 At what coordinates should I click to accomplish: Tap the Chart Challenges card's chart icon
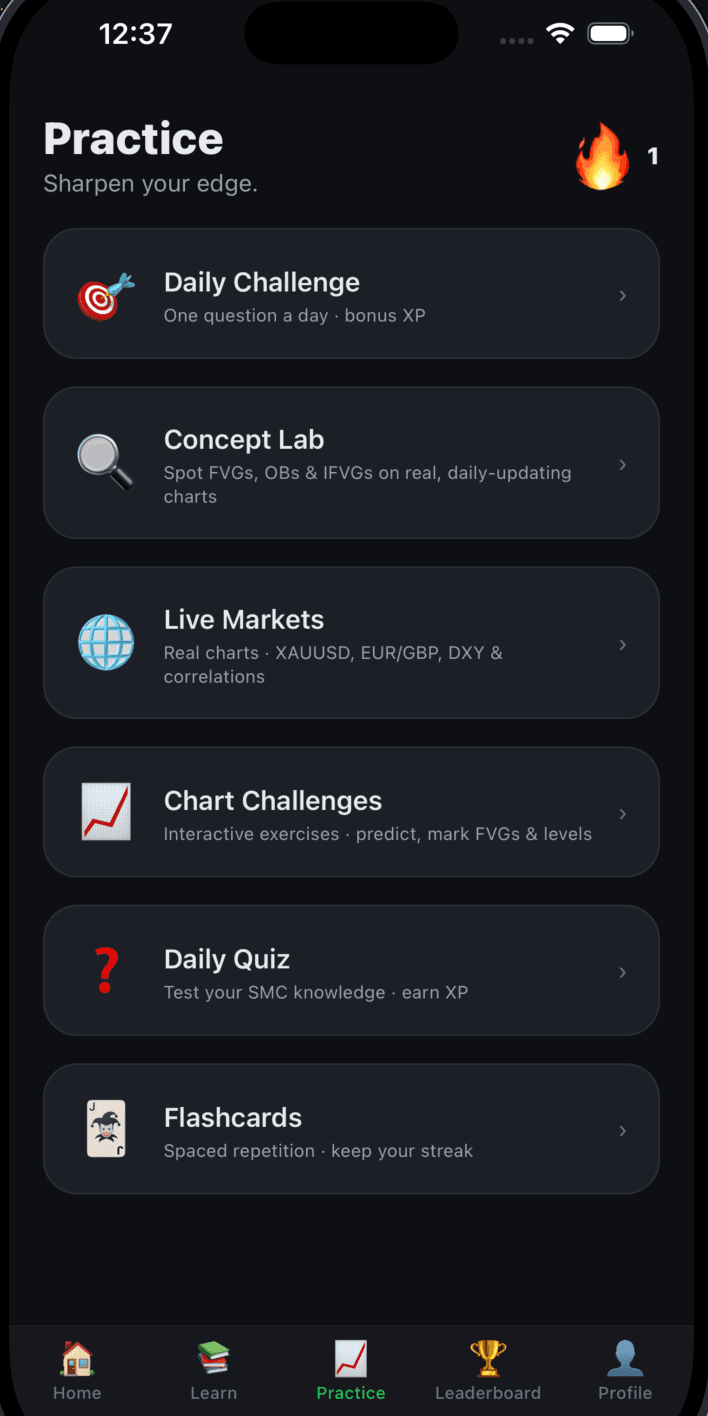point(106,812)
